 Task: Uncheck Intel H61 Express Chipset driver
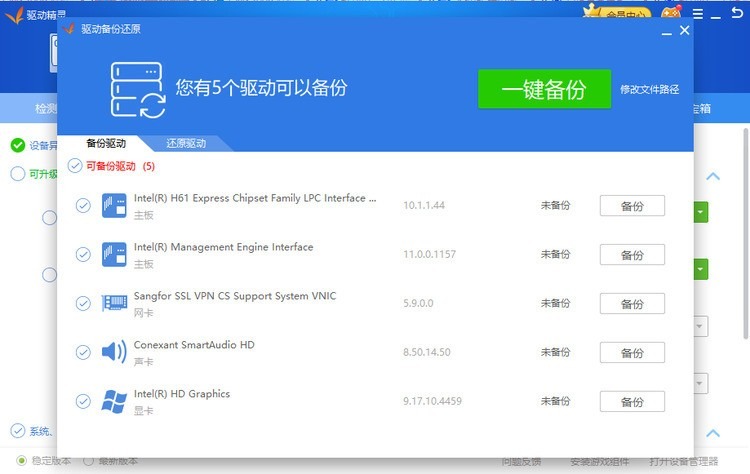(83, 205)
